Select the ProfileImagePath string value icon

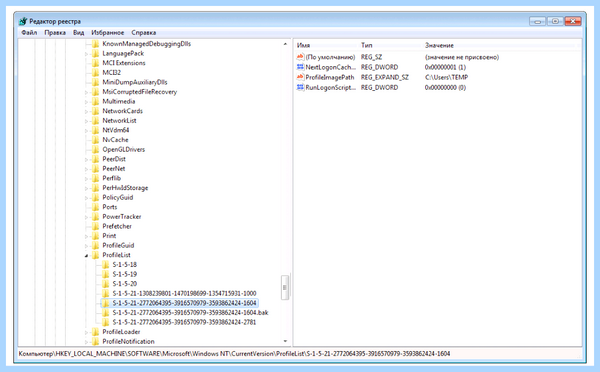click(300, 77)
